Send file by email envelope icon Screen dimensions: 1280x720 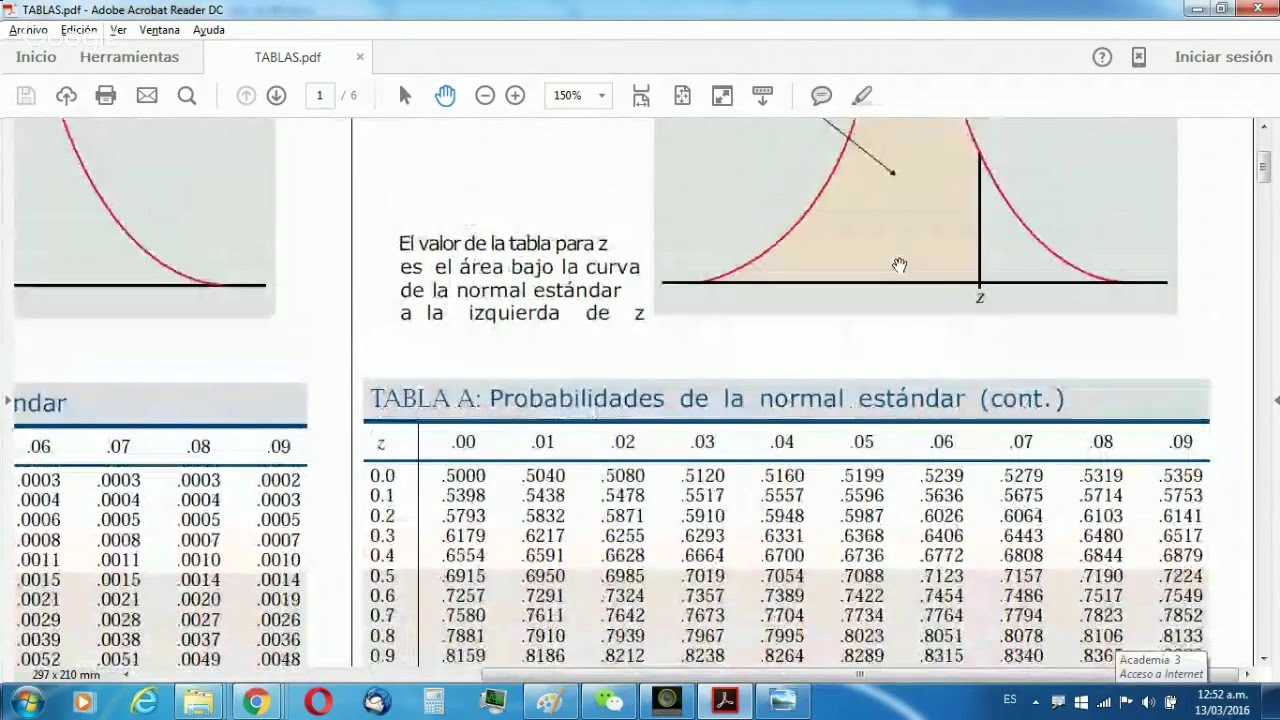147,96
